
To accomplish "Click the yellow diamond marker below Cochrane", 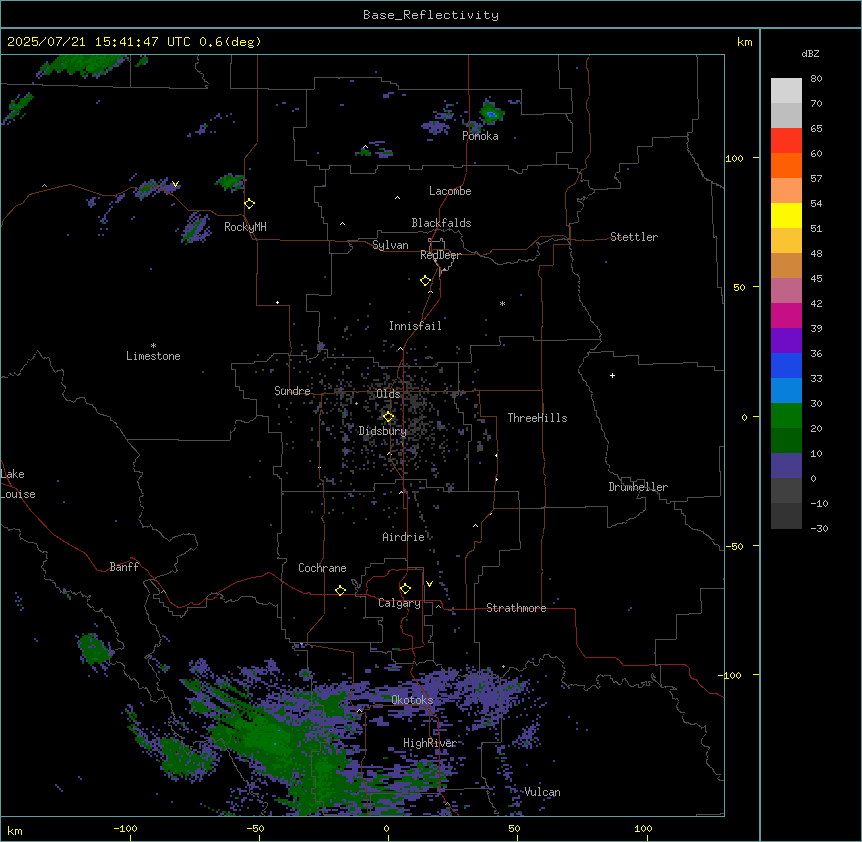I will 340,591.
